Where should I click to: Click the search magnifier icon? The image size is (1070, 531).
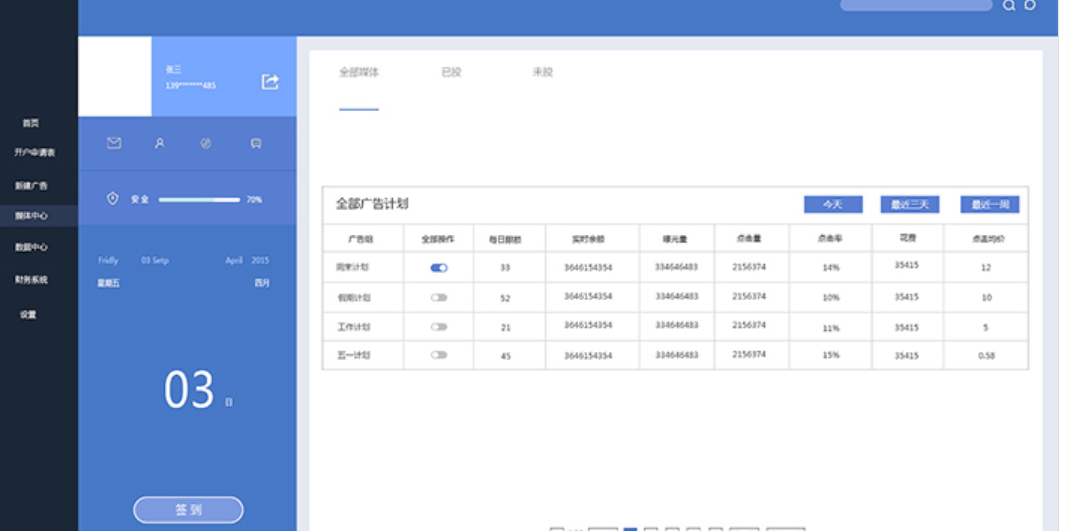pos(1009,5)
